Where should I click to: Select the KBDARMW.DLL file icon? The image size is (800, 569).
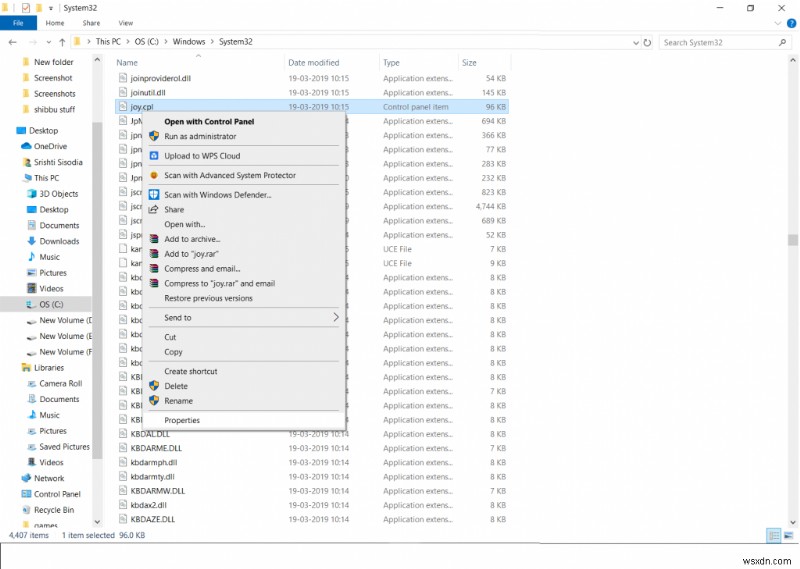click(x=122, y=491)
